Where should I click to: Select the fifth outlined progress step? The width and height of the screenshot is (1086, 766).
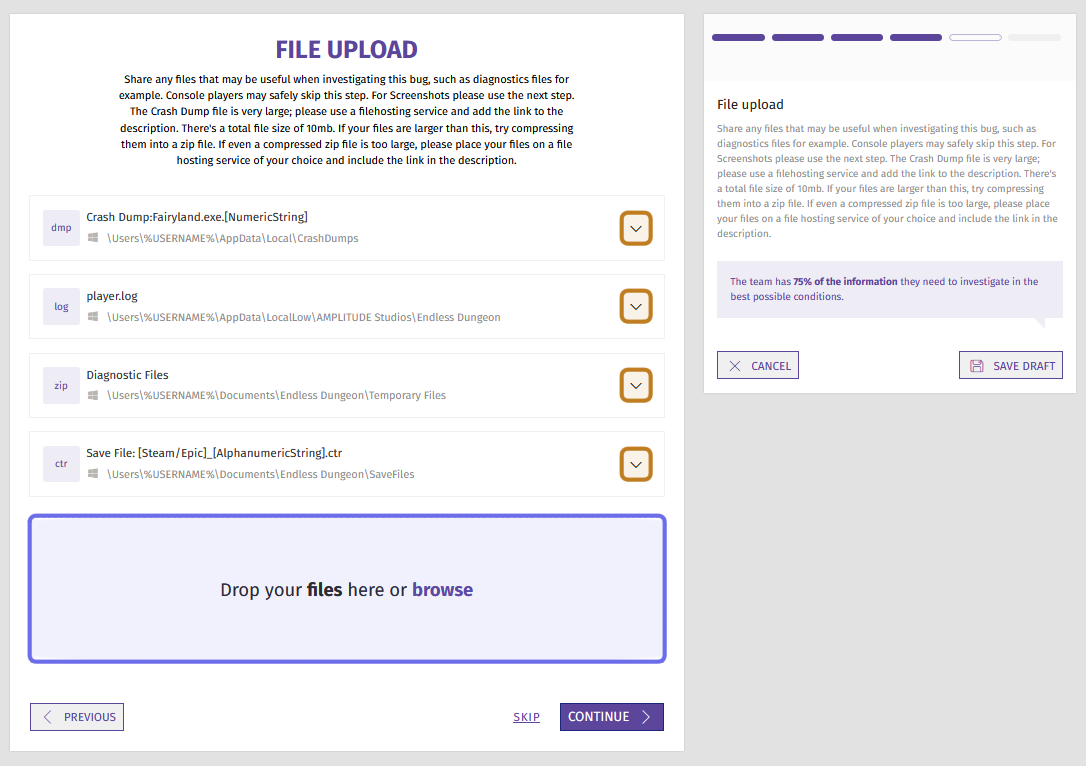(975, 37)
